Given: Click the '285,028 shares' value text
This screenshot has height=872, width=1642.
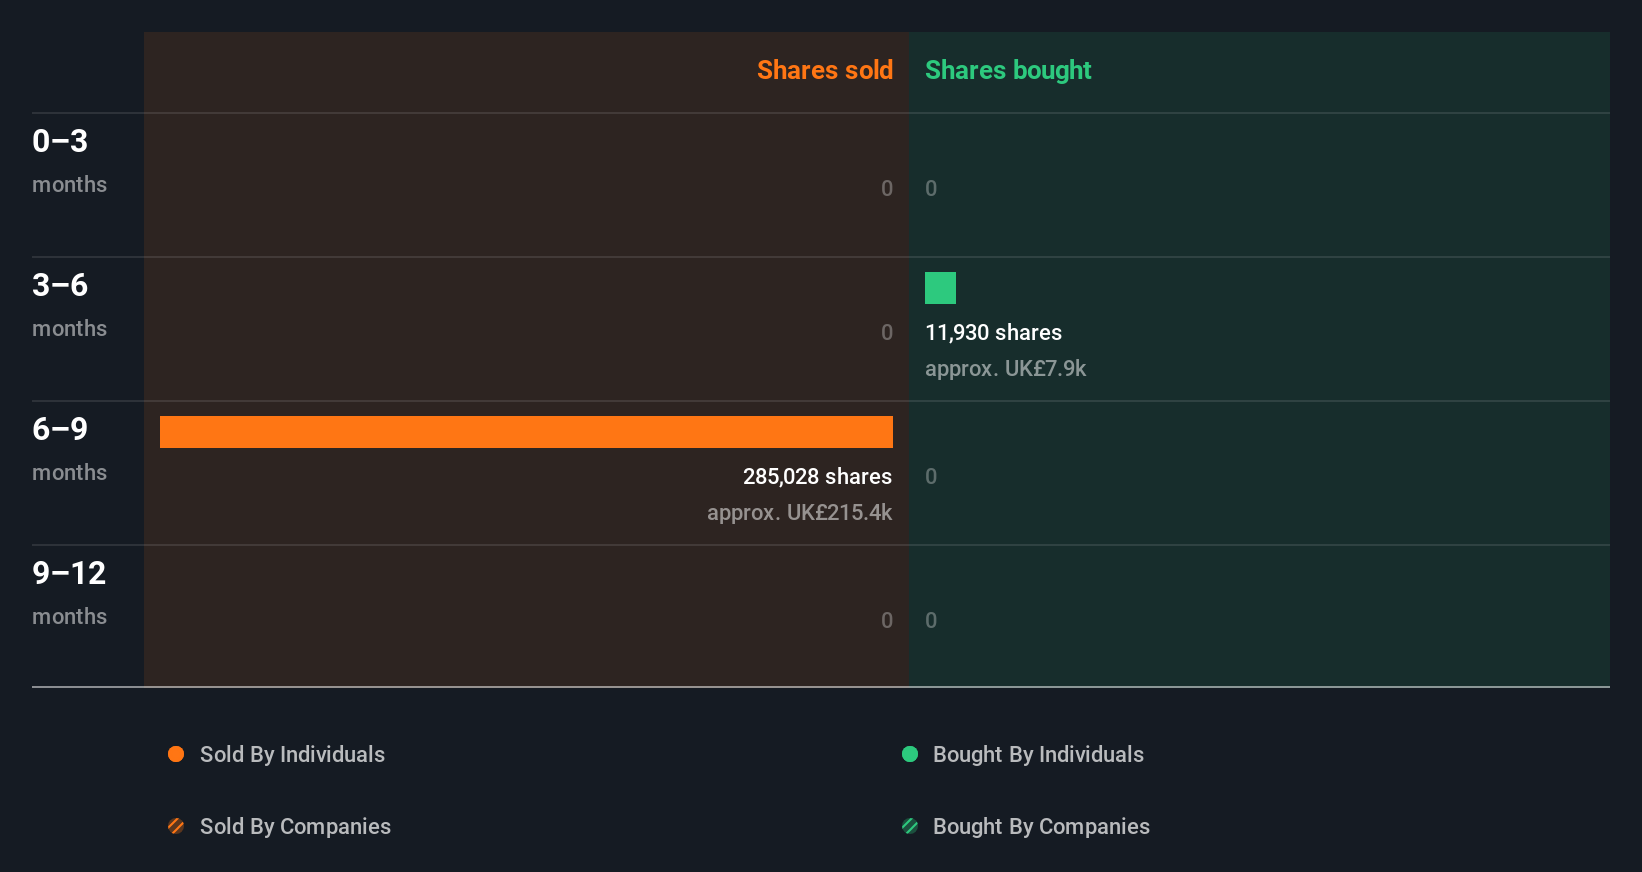Looking at the screenshot, I should 817,476.
